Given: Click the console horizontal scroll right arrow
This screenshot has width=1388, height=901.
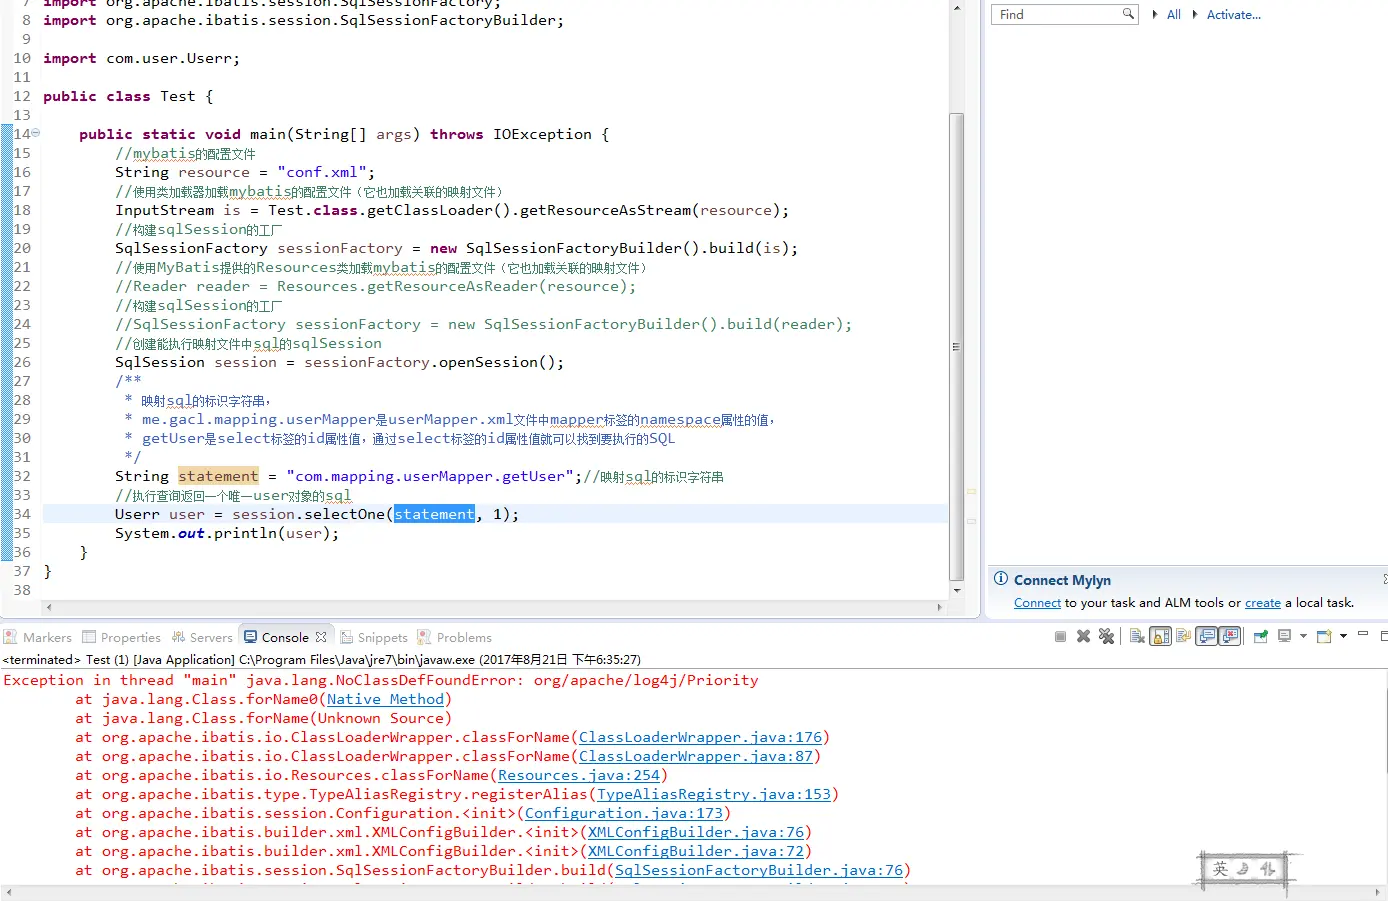Looking at the screenshot, I should point(1379,893).
